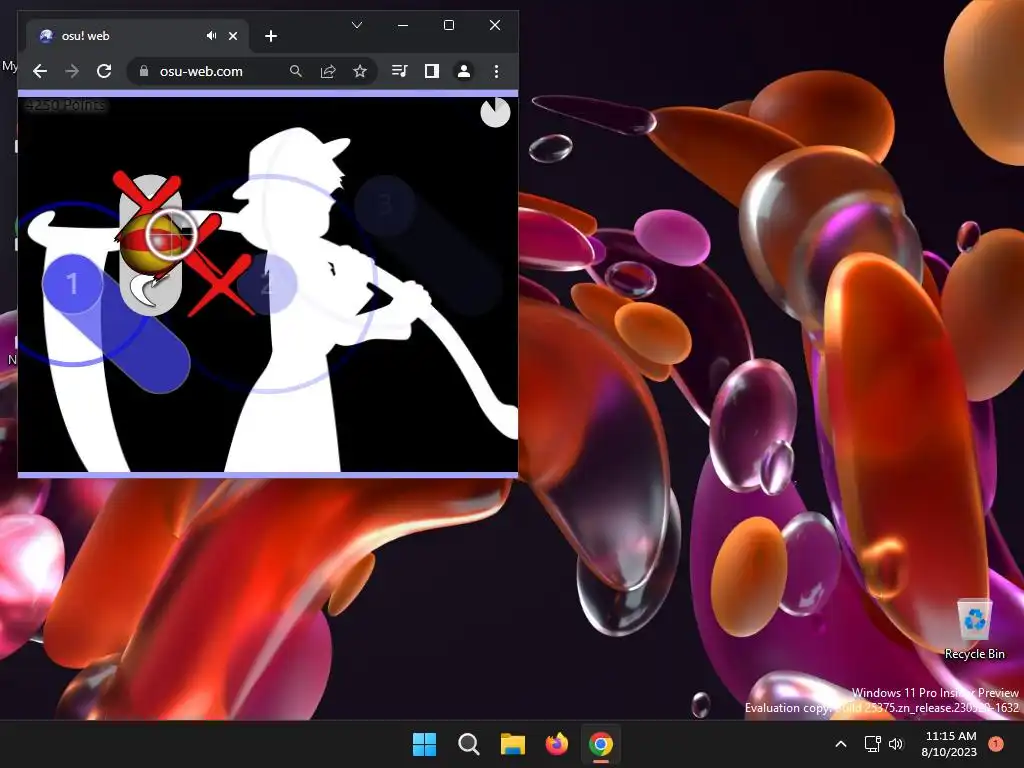
Task: Open the tab search chevron
Action: [x=357, y=25]
